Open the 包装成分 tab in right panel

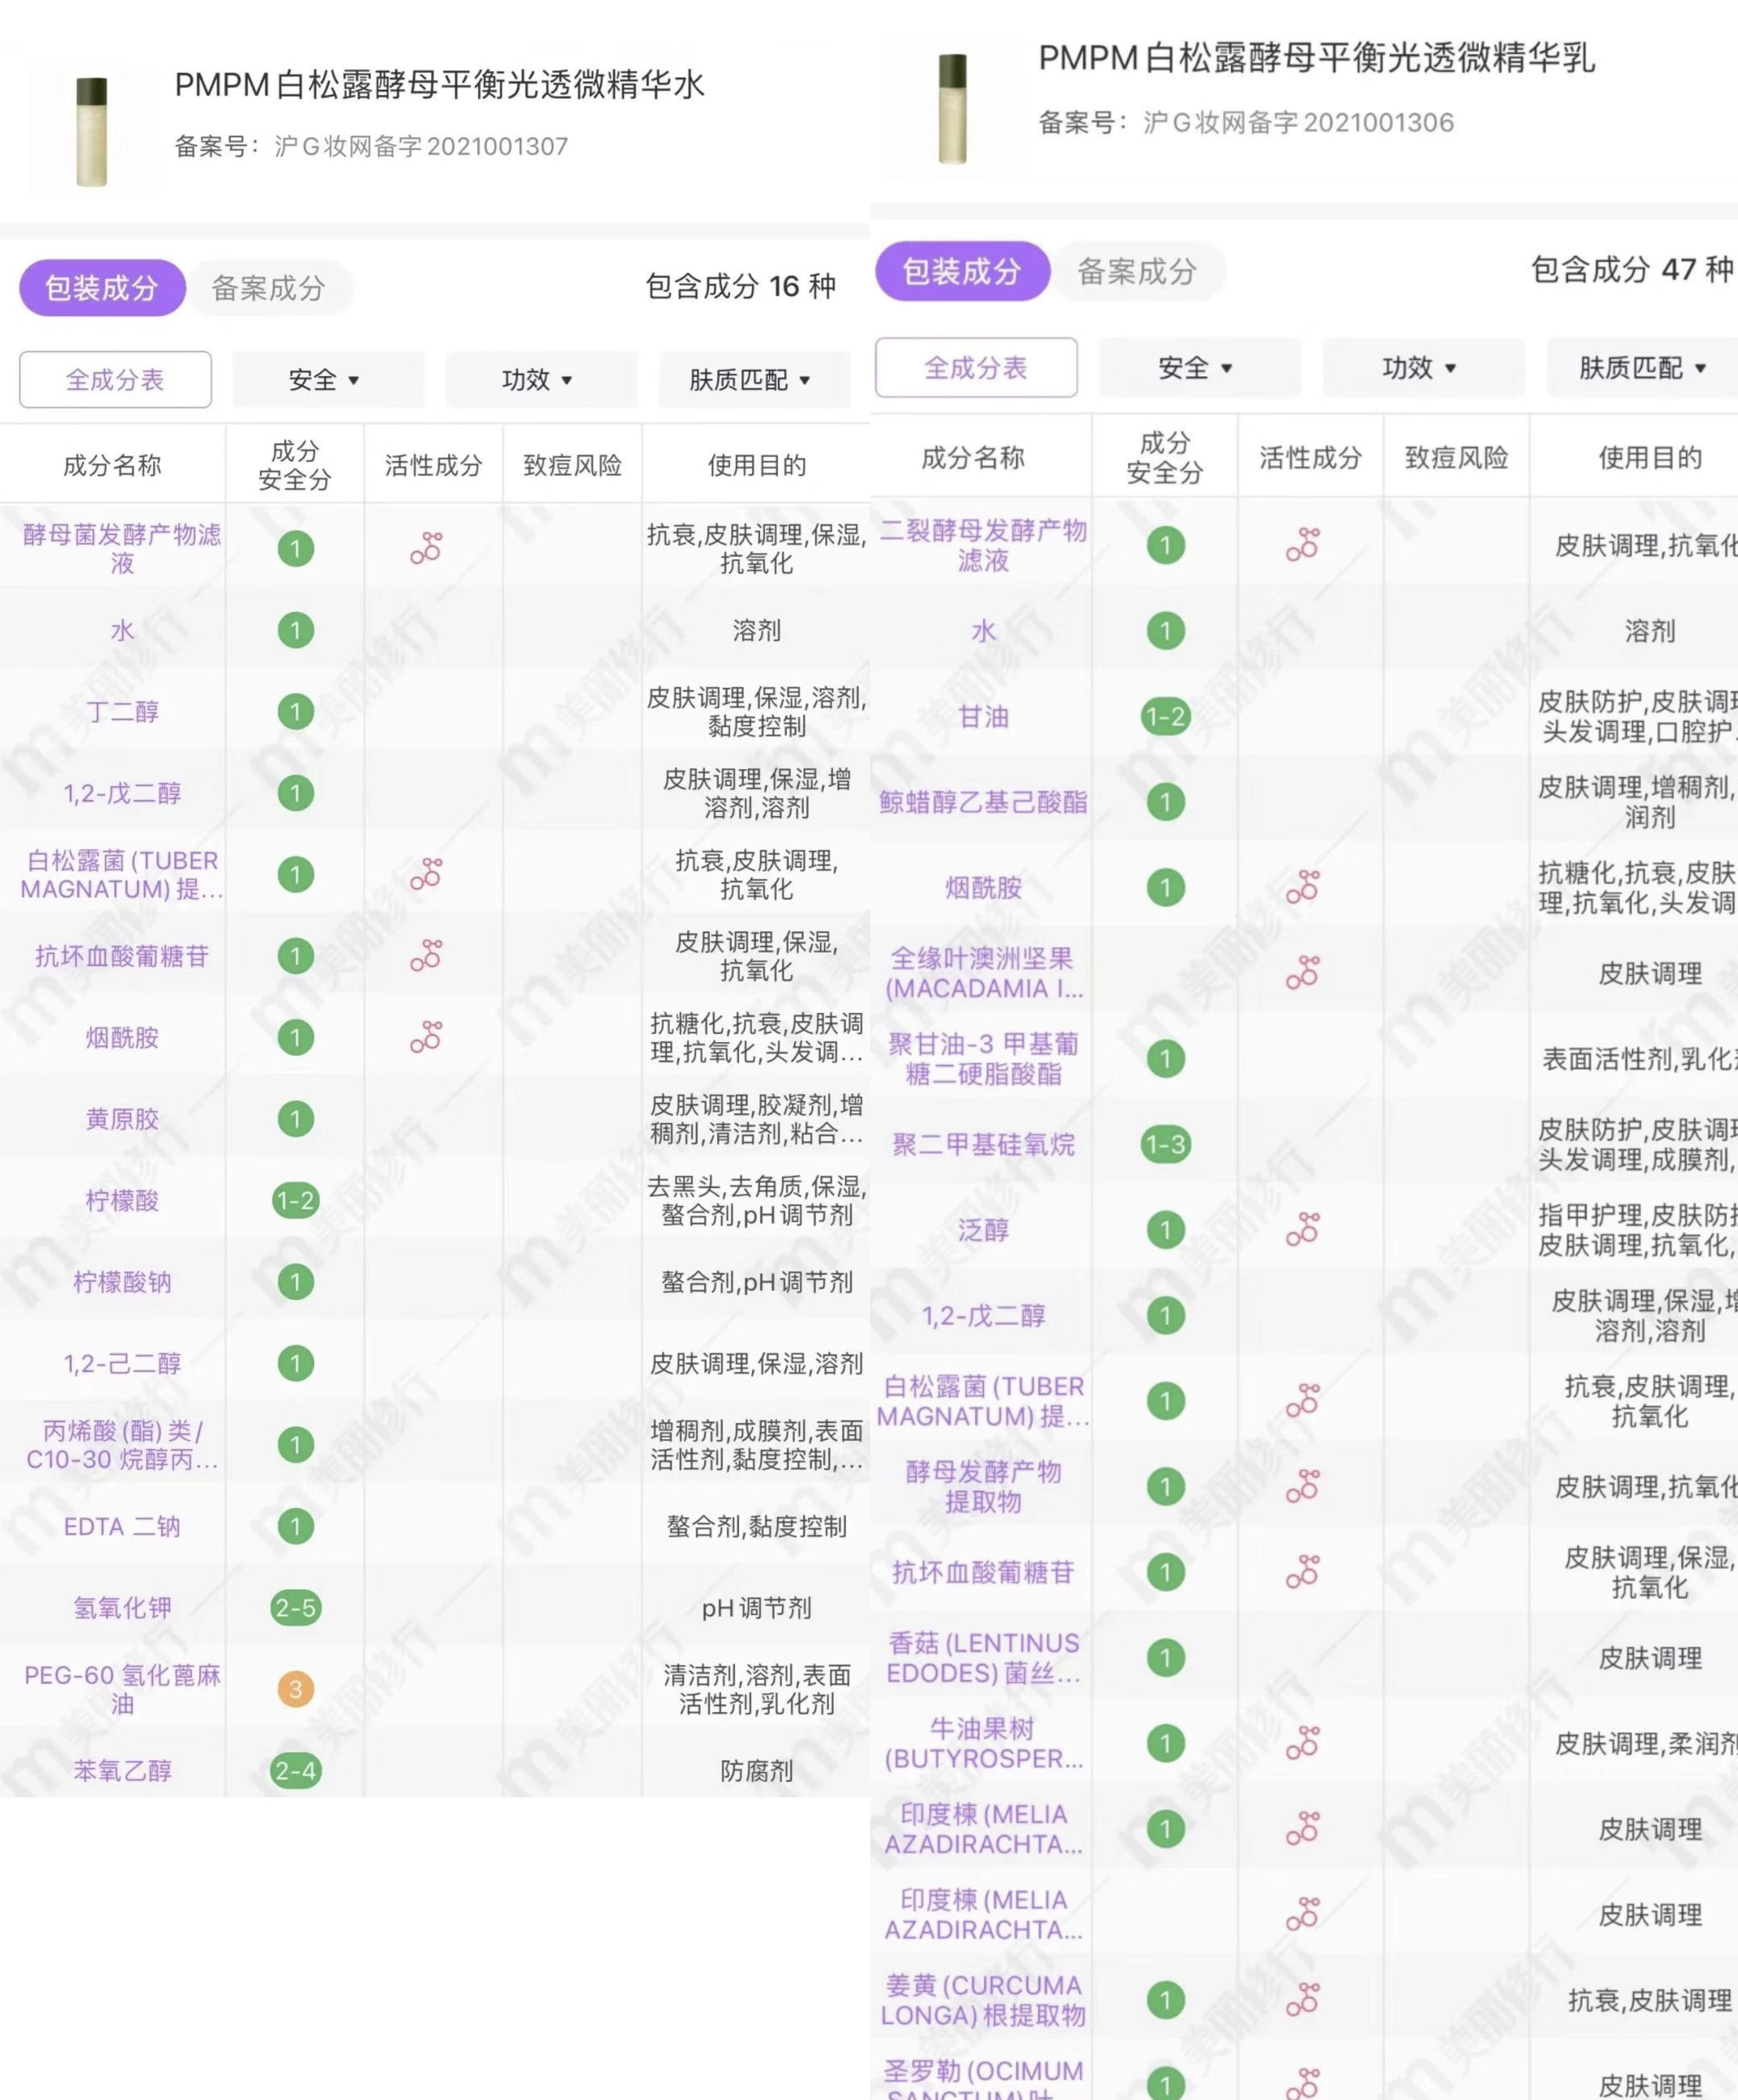962,271
